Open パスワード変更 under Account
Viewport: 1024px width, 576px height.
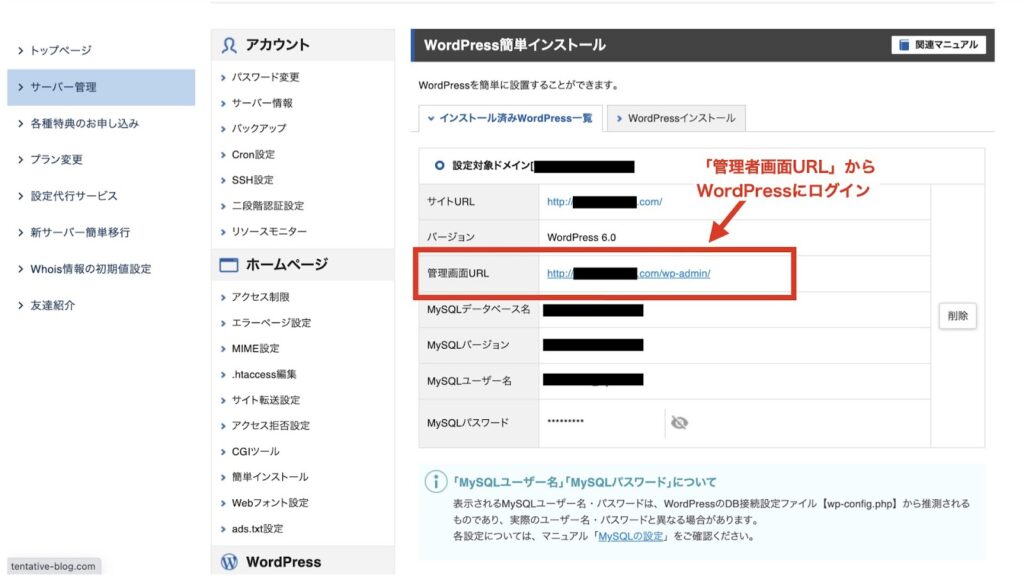point(265,77)
